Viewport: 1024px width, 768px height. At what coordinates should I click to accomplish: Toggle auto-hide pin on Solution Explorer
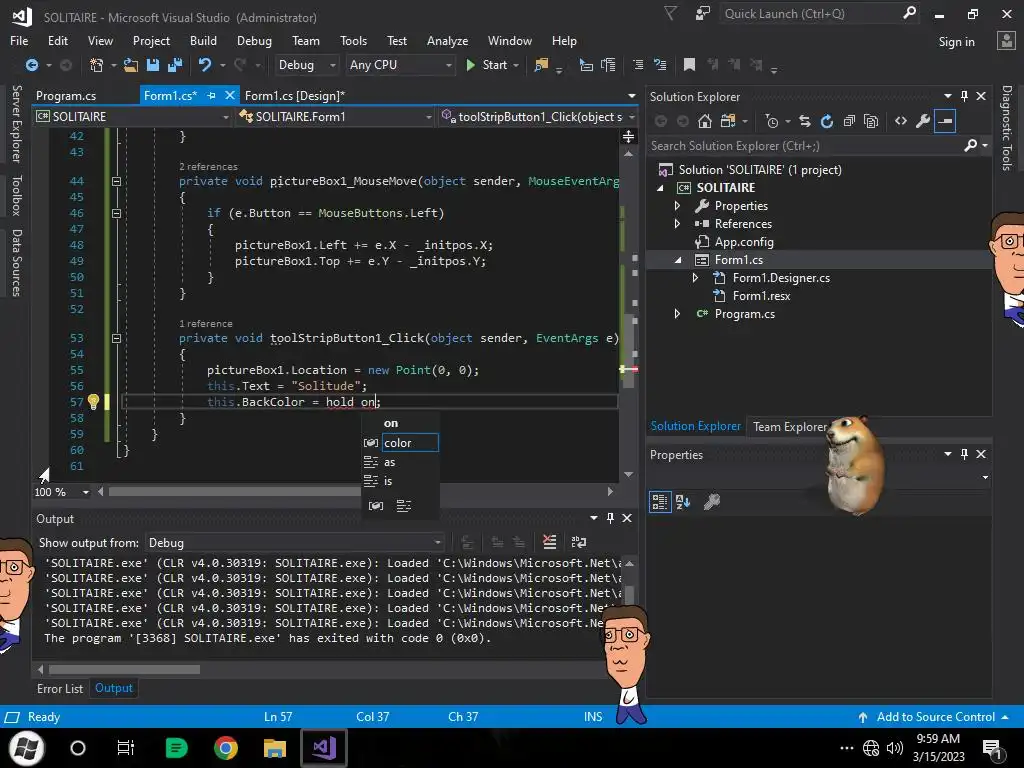click(965, 96)
